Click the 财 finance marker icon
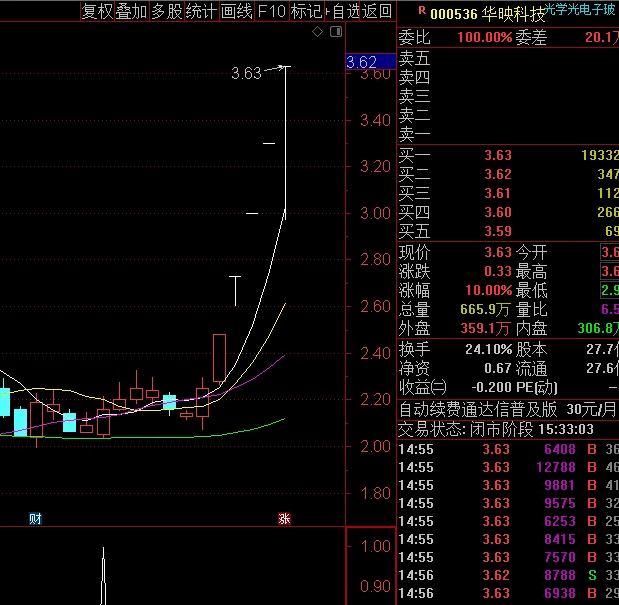 point(35,518)
